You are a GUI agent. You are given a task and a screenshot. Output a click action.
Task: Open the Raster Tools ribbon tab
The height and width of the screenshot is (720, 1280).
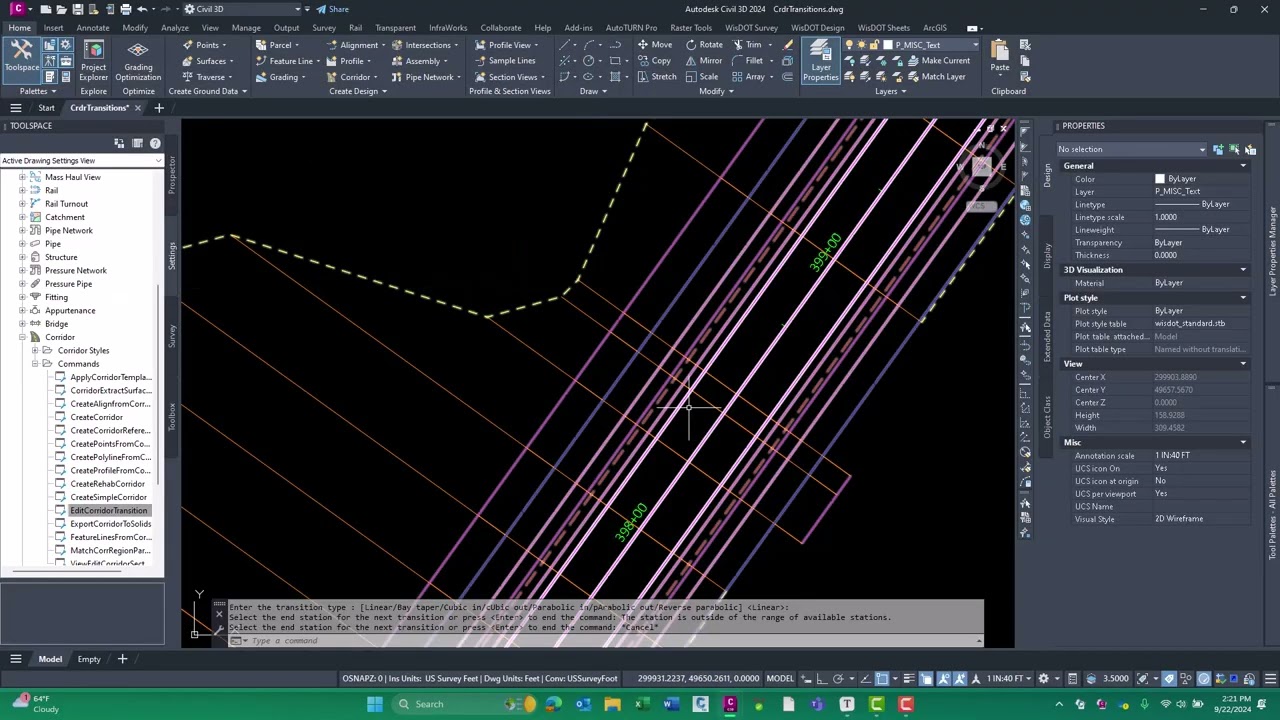pyautogui.click(x=691, y=28)
